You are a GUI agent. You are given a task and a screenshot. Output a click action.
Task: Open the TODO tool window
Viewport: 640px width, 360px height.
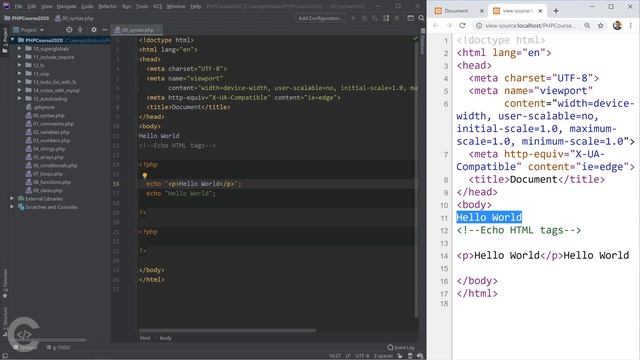pos(58,347)
